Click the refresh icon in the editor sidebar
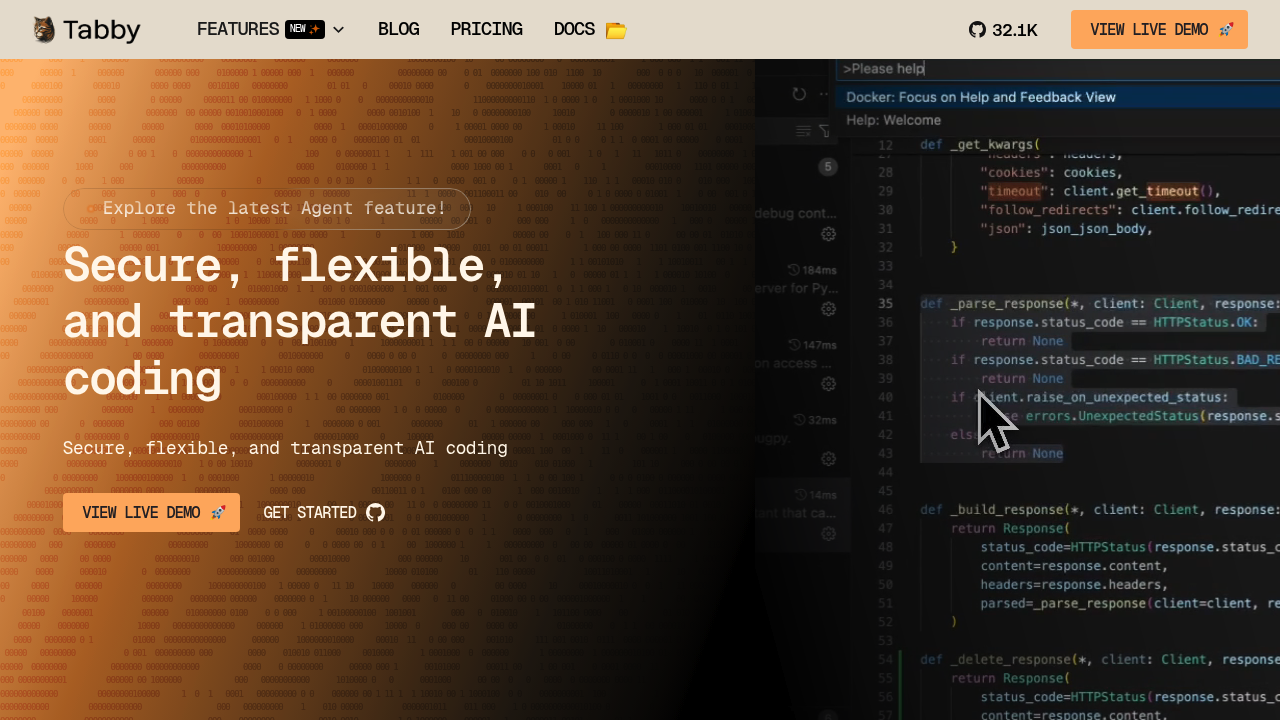 [799, 94]
